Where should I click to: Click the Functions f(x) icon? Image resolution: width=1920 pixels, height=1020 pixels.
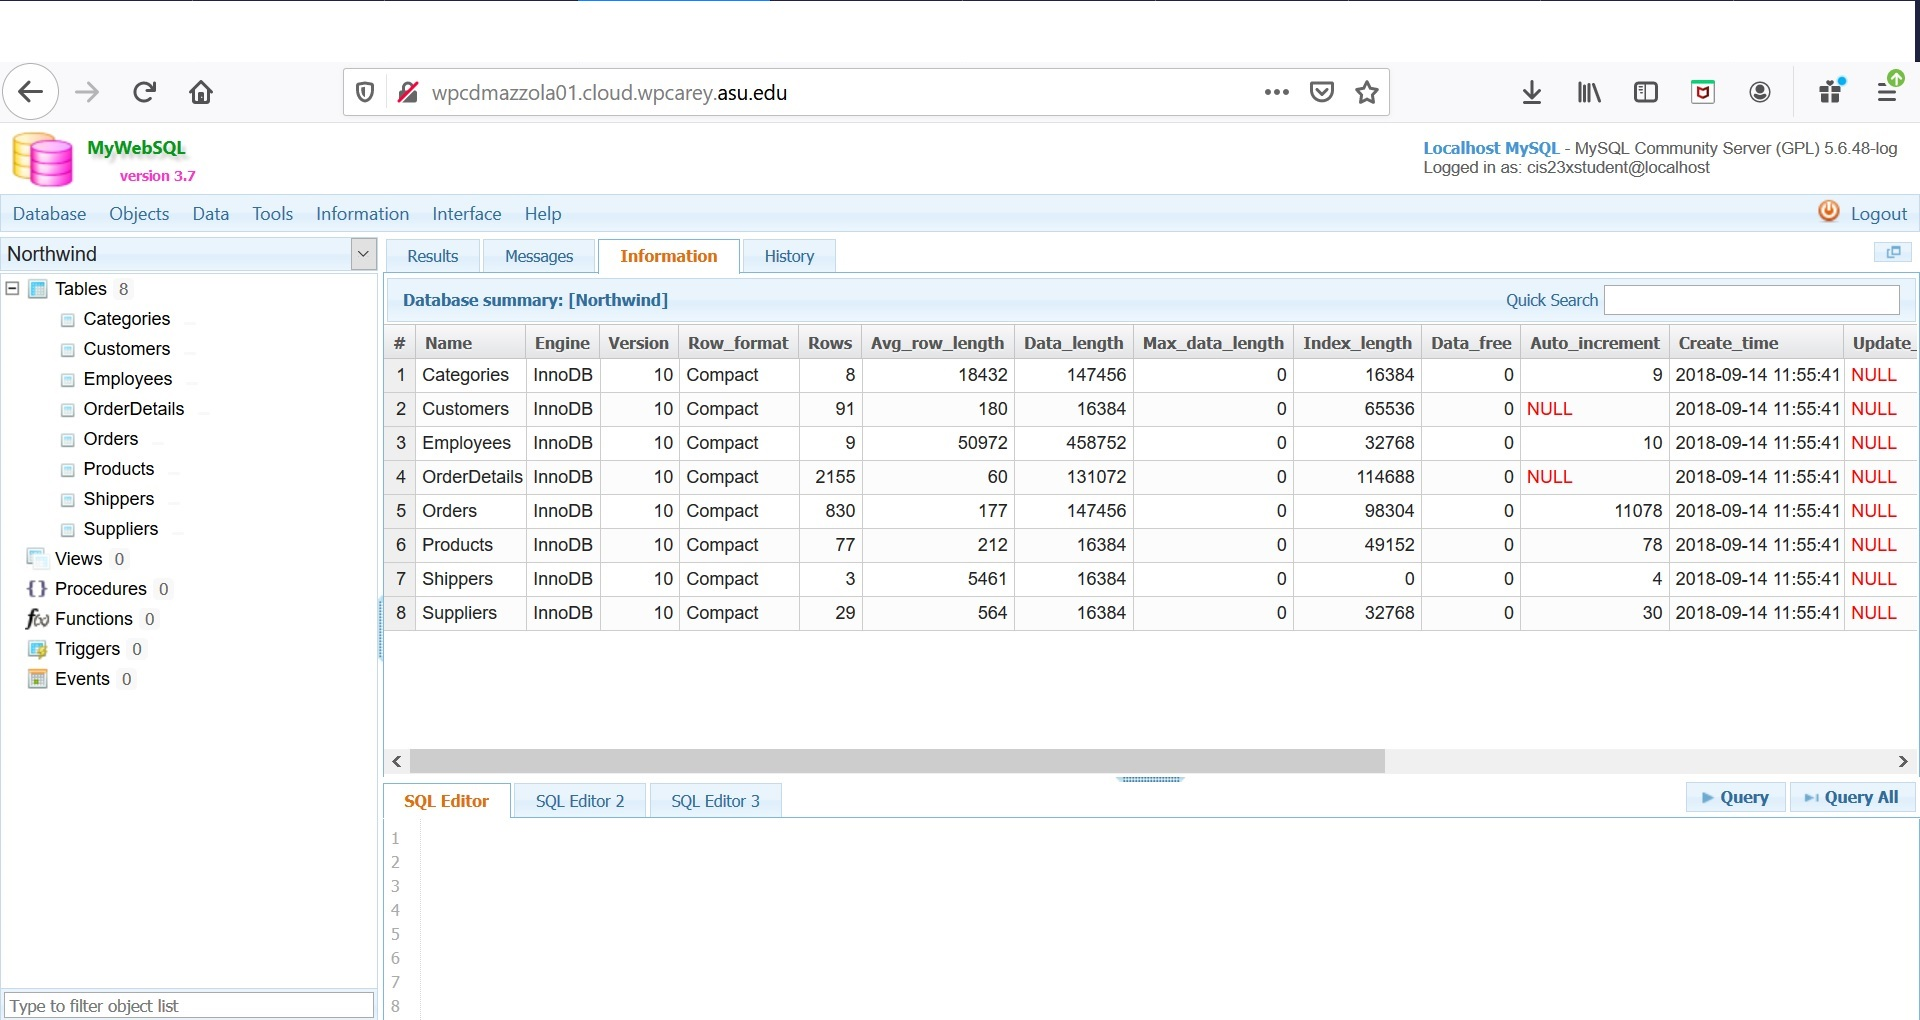tap(37, 619)
